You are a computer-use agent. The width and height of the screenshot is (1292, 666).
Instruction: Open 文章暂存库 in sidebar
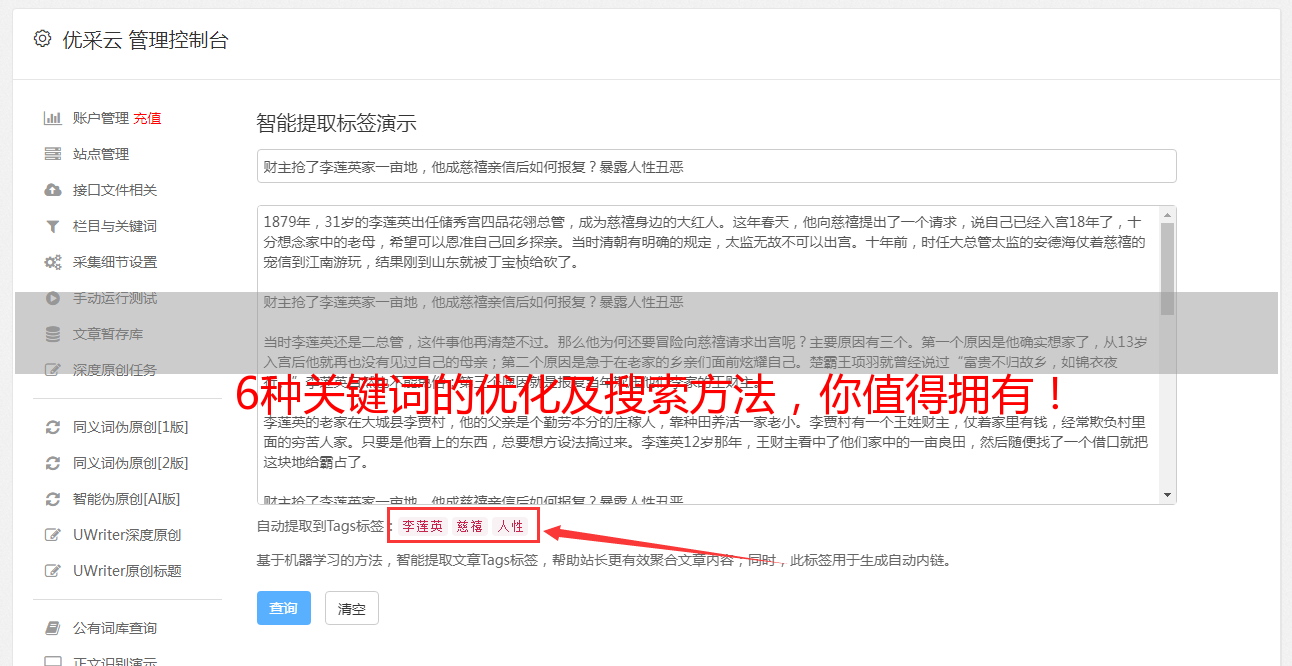click(108, 334)
